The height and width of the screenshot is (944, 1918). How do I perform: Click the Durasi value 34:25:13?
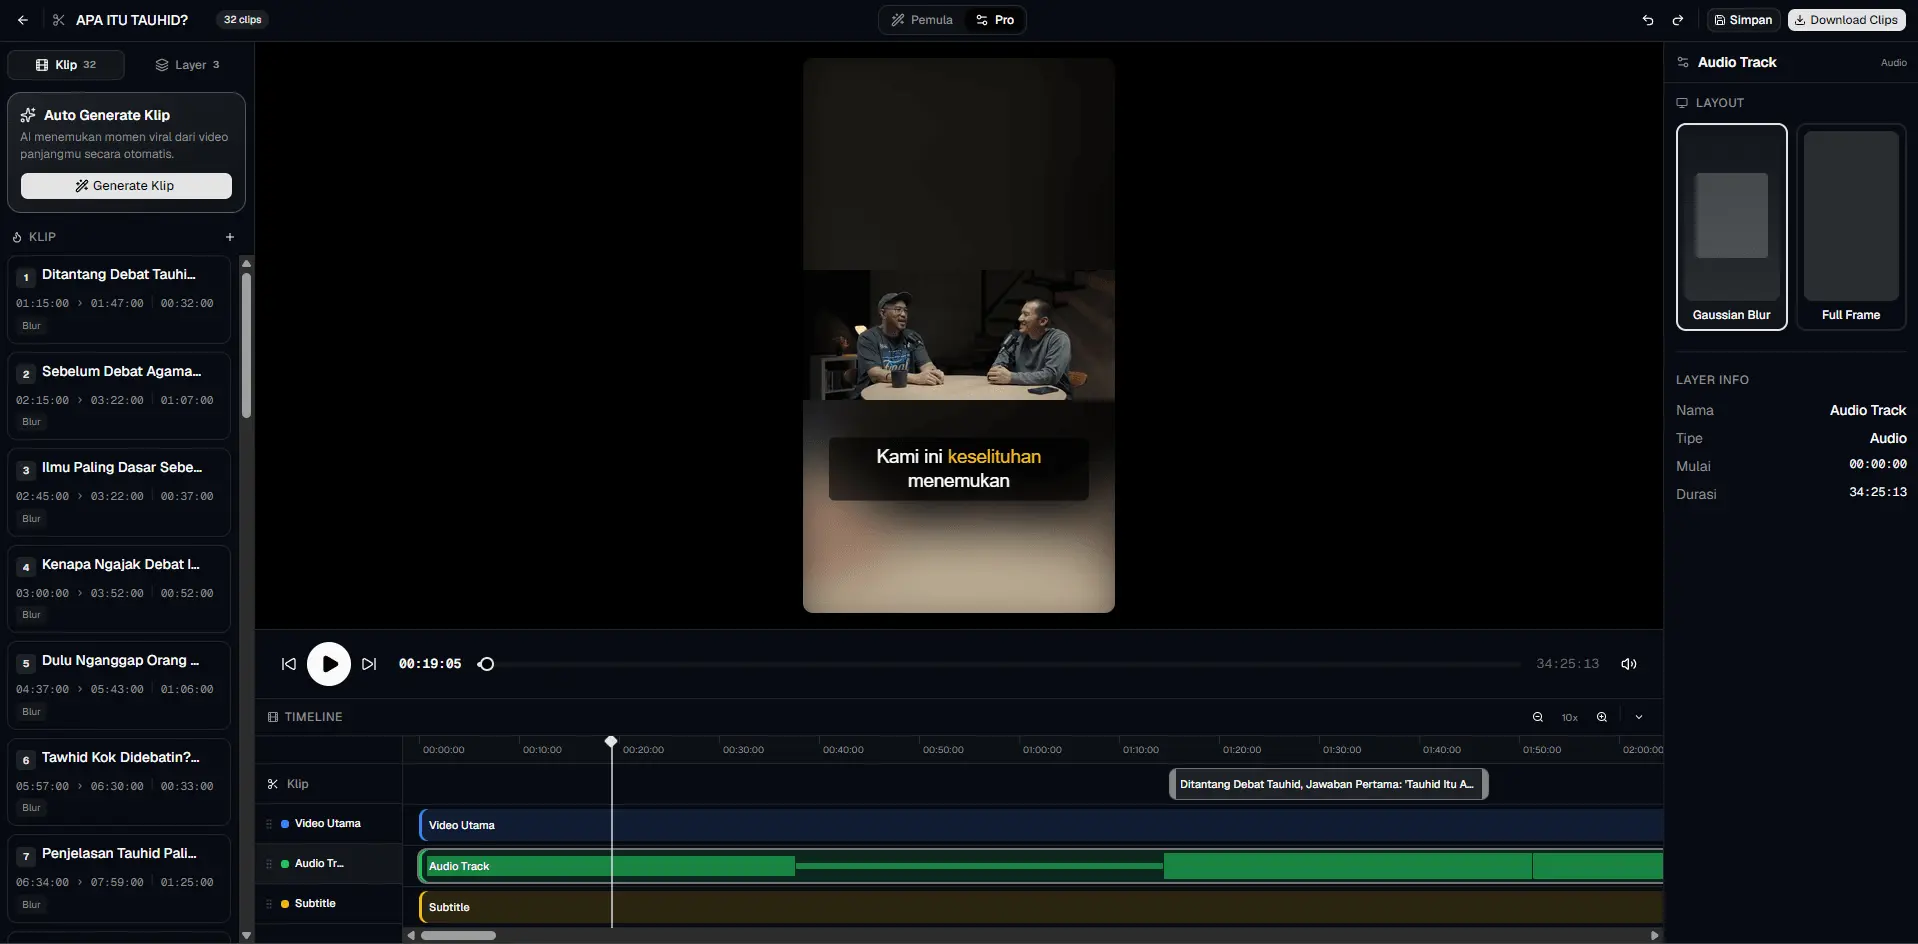click(x=1878, y=492)
